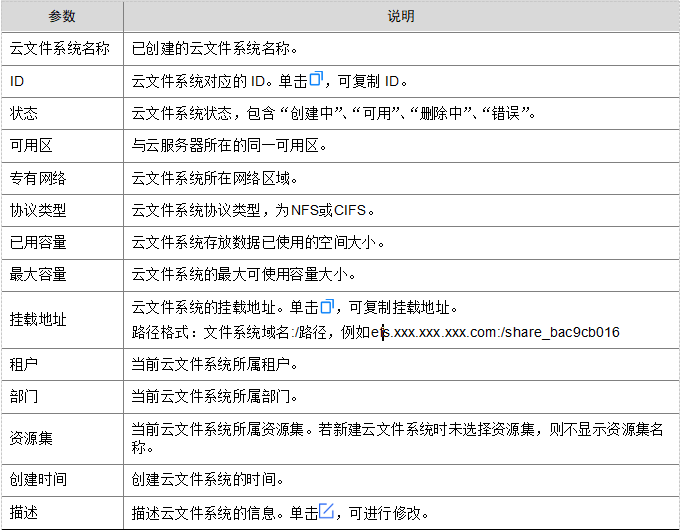Click the text 已创建的云文件系统名称
The height and width of the screenshot is (531, 681).
click(x=215, y=49)
